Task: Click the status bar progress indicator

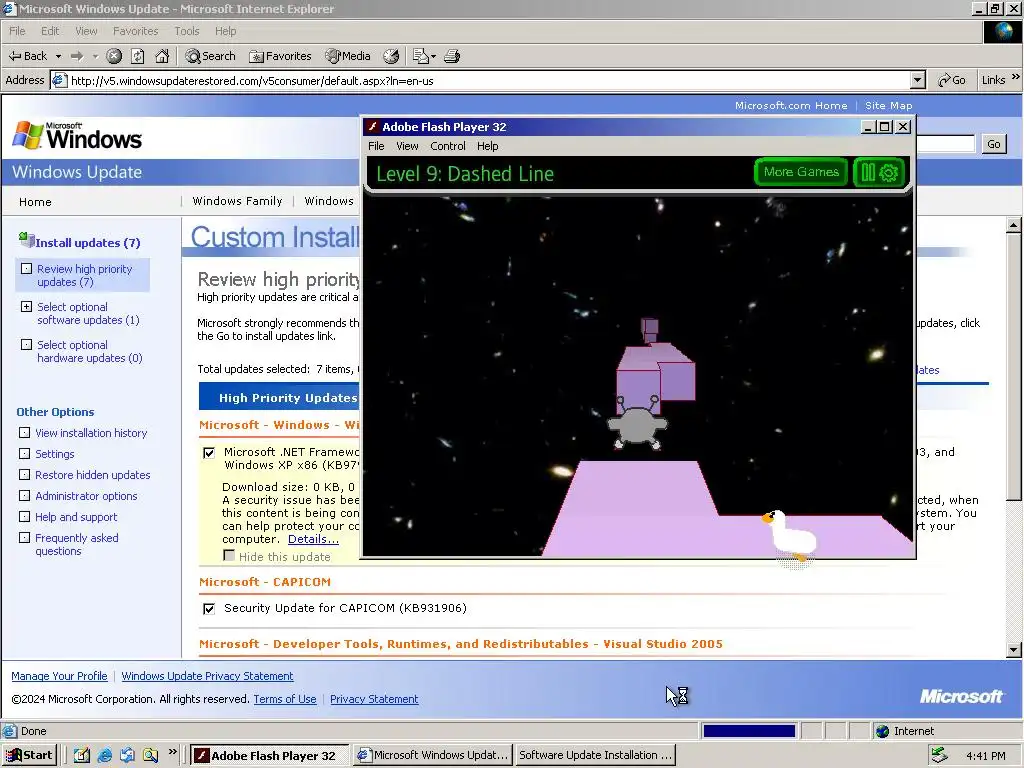Action: tap(749, 731)
